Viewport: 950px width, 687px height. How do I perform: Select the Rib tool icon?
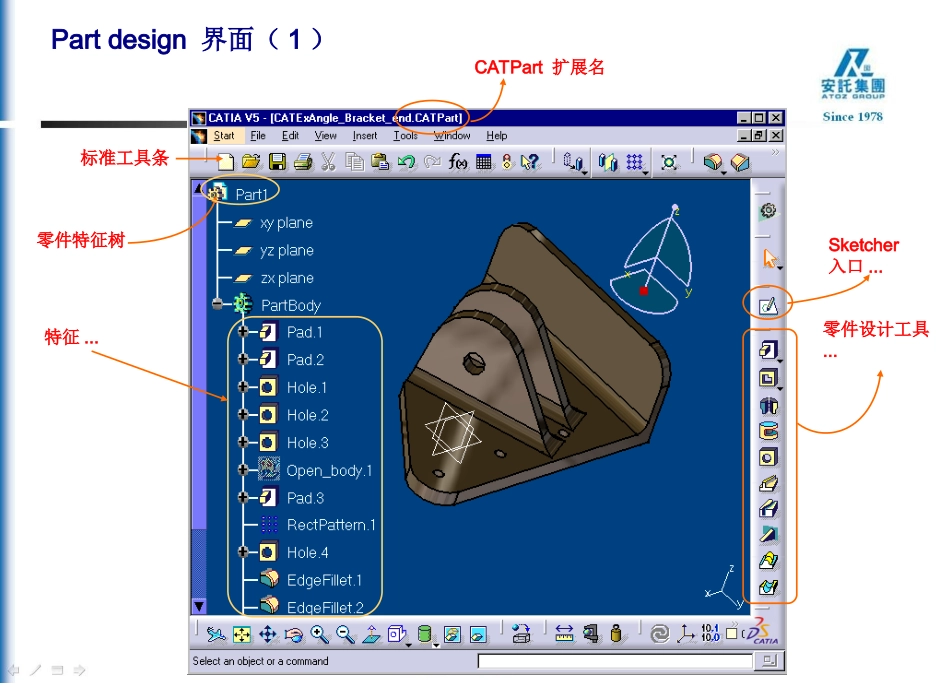768,483
